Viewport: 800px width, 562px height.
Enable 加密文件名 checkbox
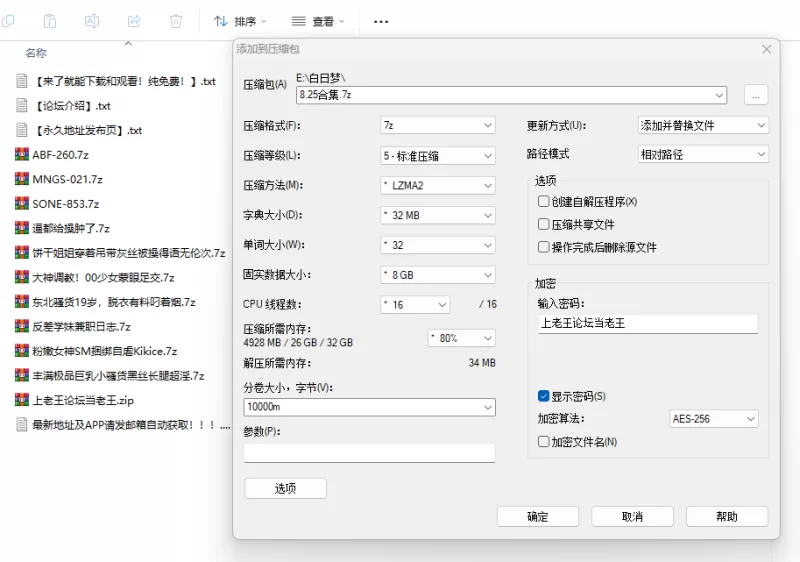(544, 441)
